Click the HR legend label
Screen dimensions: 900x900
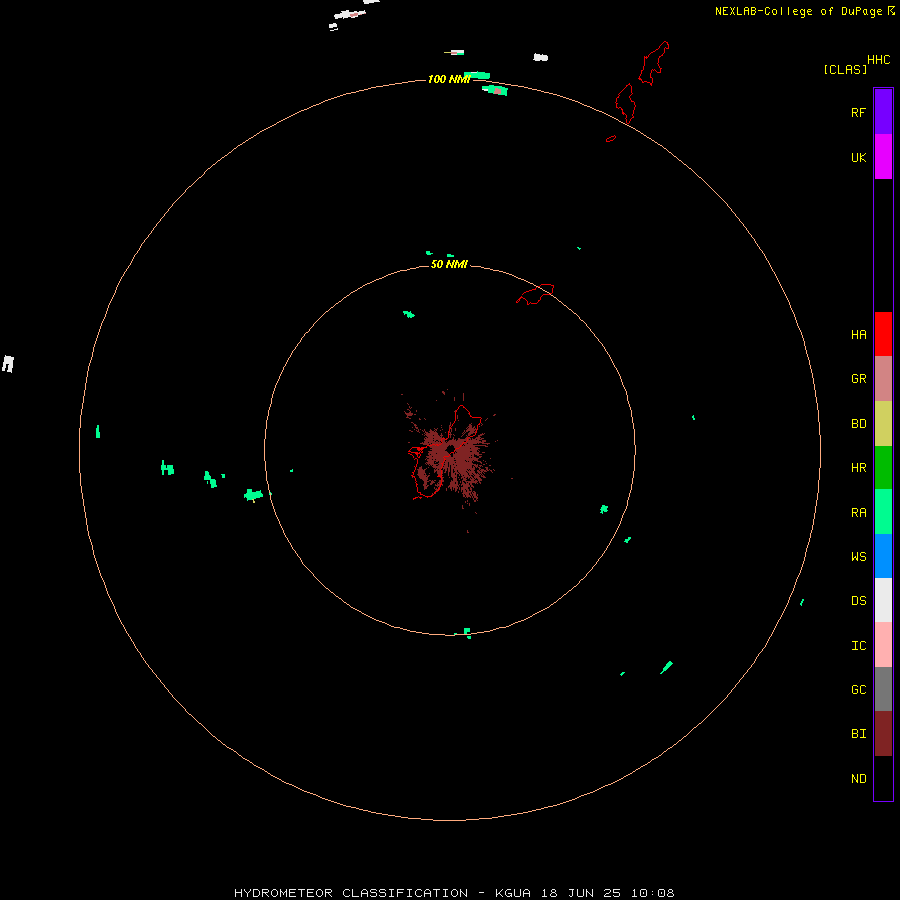[858, 468]
